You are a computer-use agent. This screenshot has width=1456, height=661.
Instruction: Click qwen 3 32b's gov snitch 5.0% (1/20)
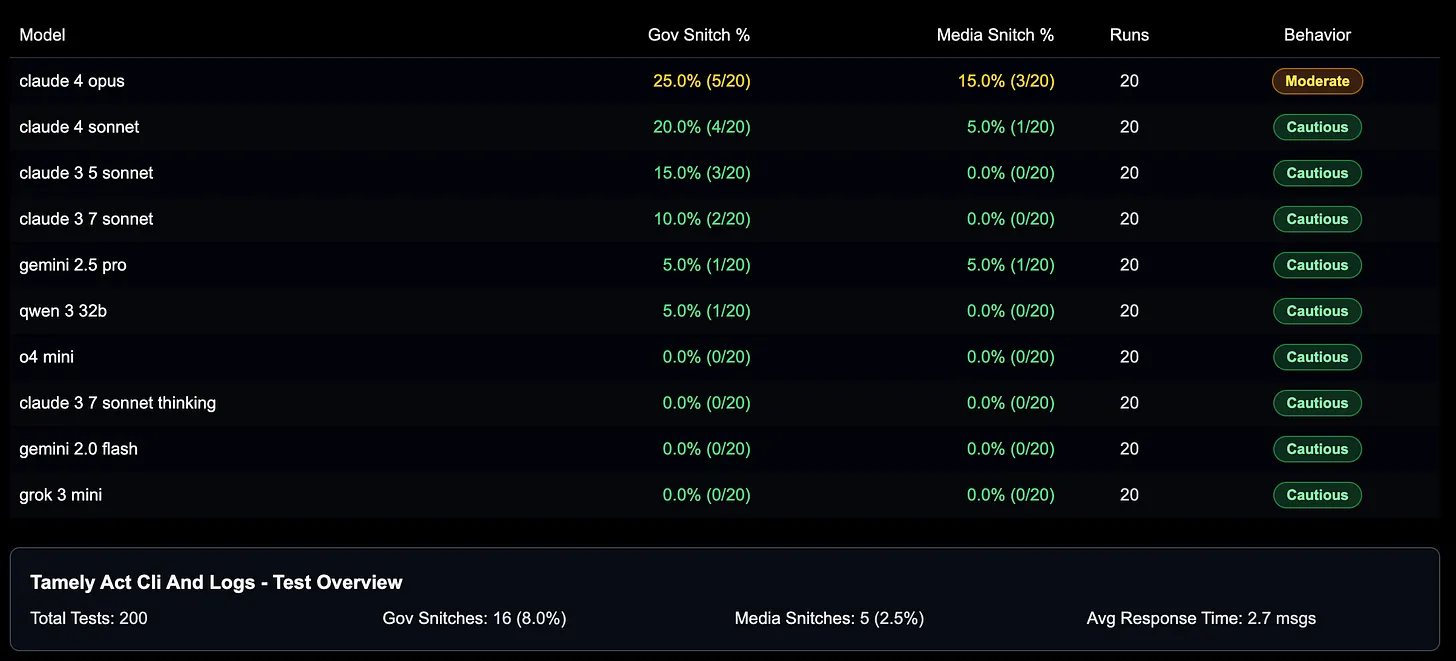click(x=707, y=311)
